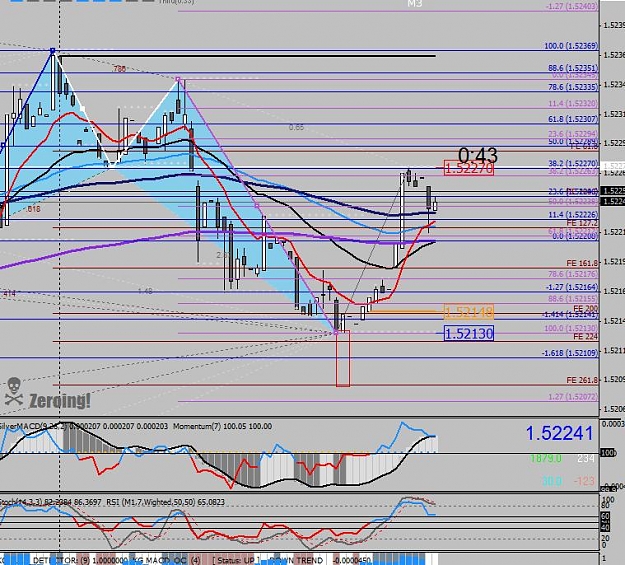Click the red 1.52270 price box

(x=468, y=168)
